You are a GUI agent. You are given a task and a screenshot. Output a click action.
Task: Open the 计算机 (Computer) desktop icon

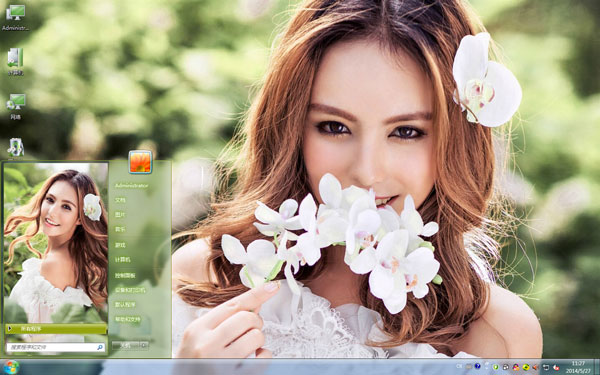(x=15, y=61)
